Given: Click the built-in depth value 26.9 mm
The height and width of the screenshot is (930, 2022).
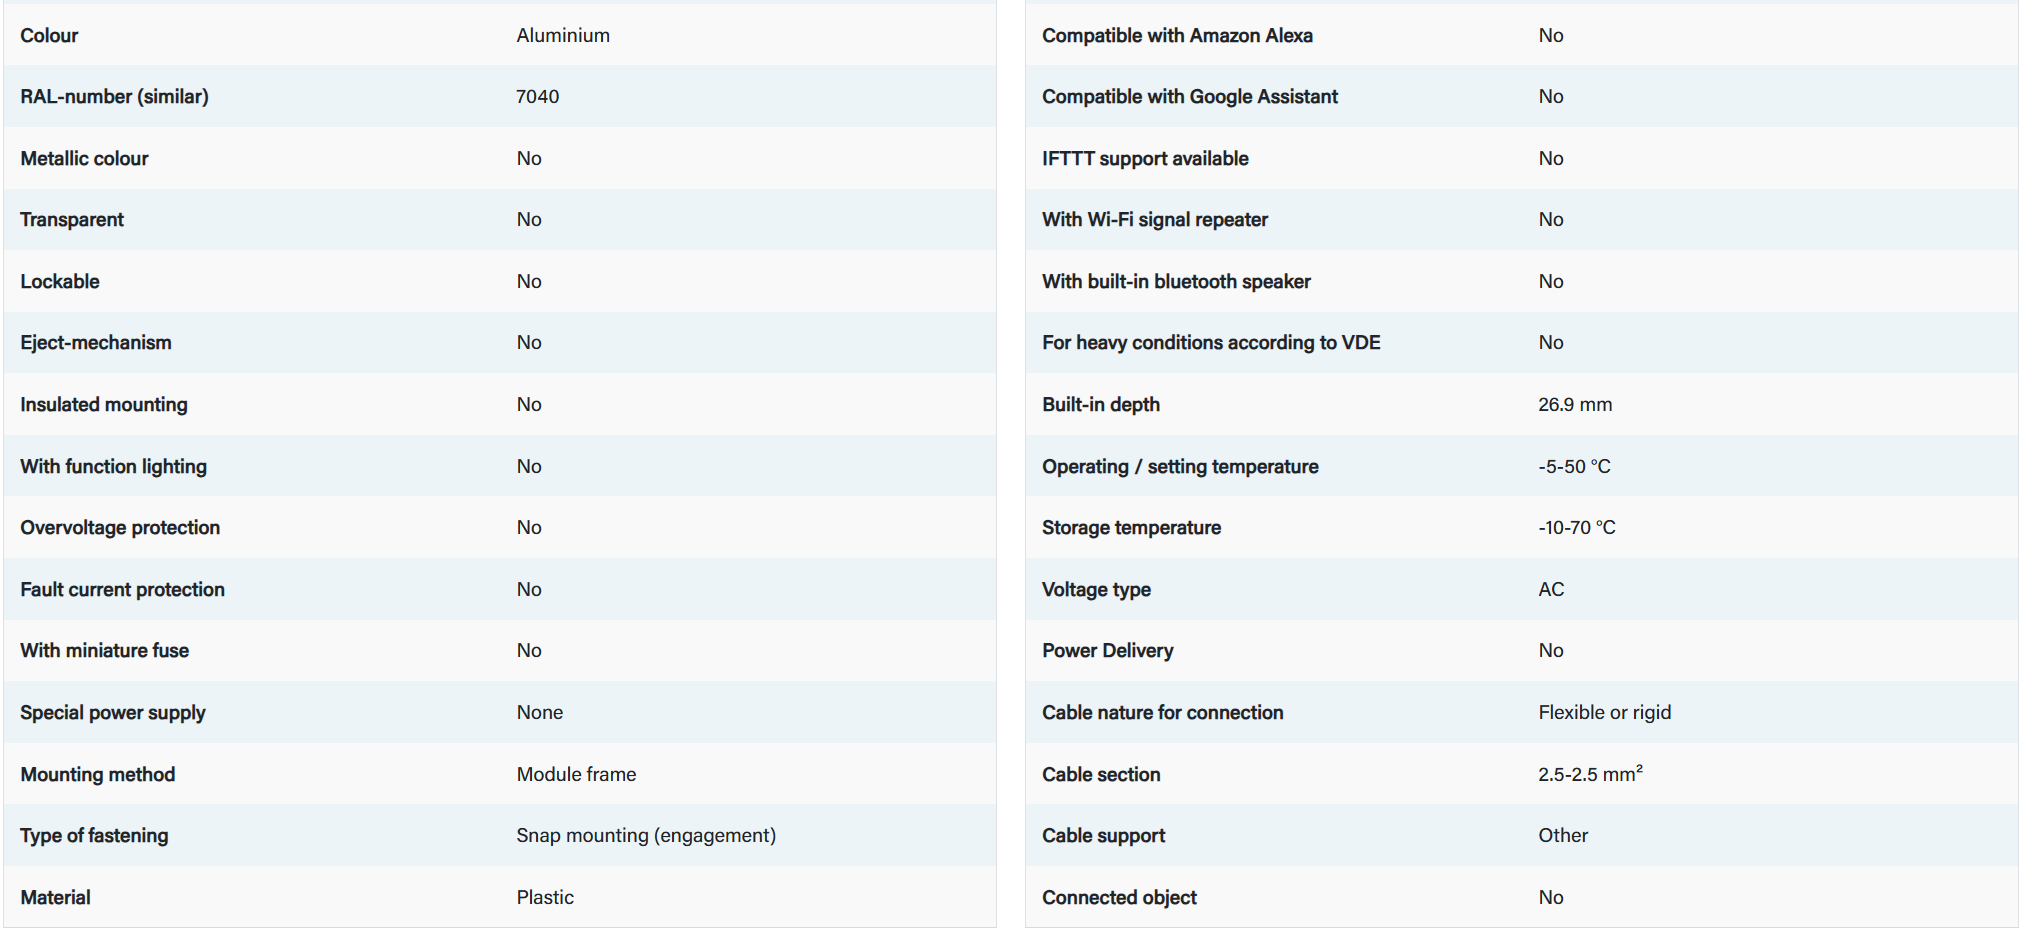Looking at the screenshot, I should [1574, 405].
